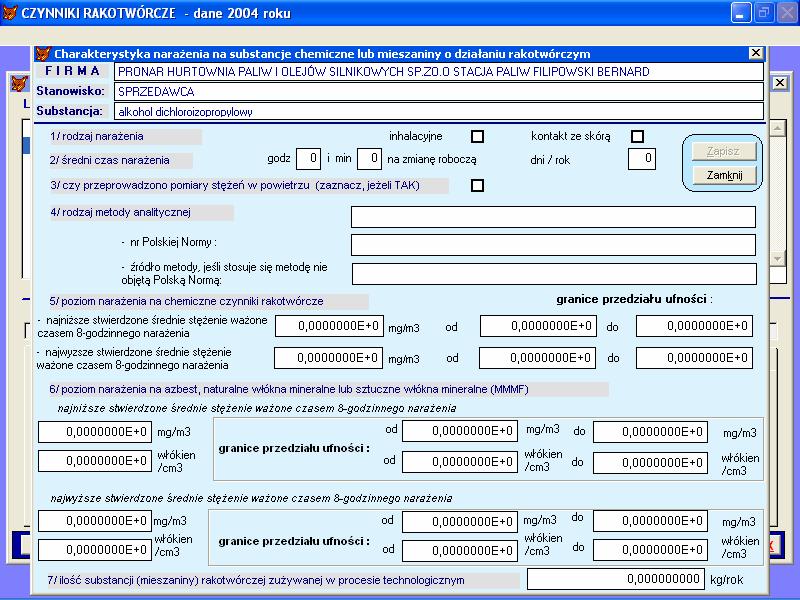The height and width of the screenshot is (600, 800).
Task: Click the Stanowisko field showing SPRZEDAWCA
Action: pos(439,91)
